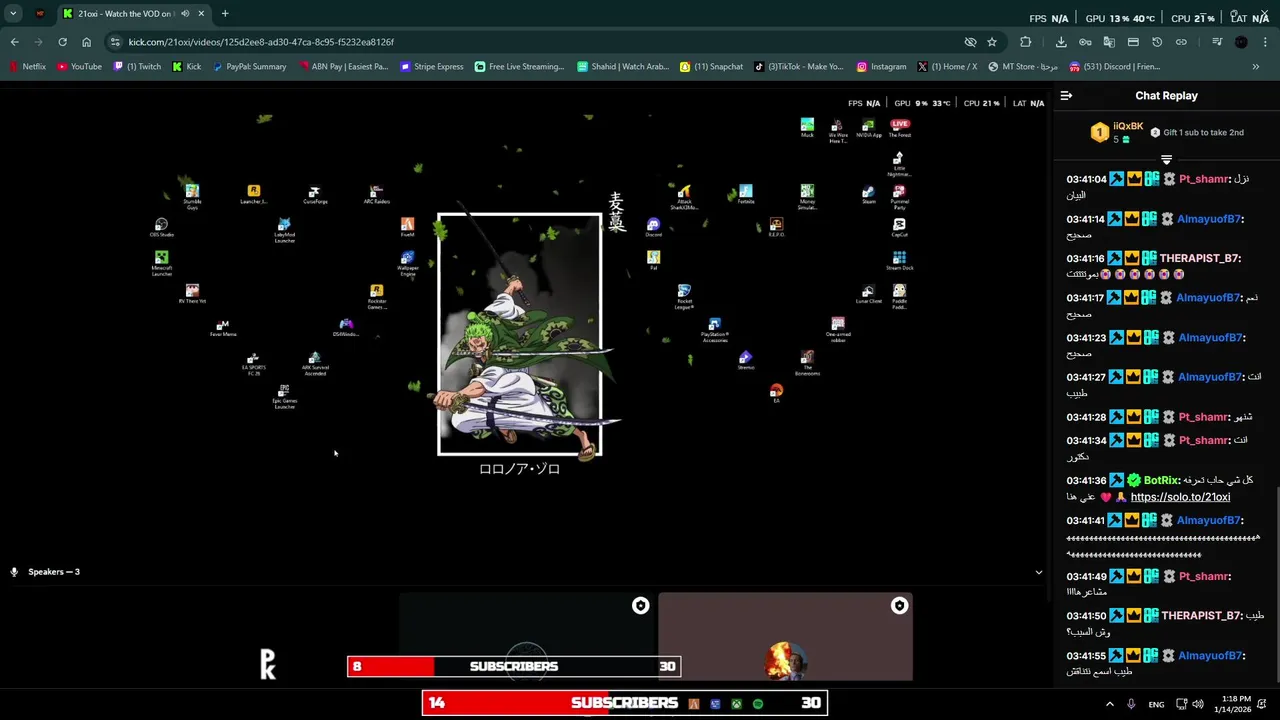The image size is (1280, 720).
Task: Click the CurseForge desktop icon
Action: coord(315,194)
